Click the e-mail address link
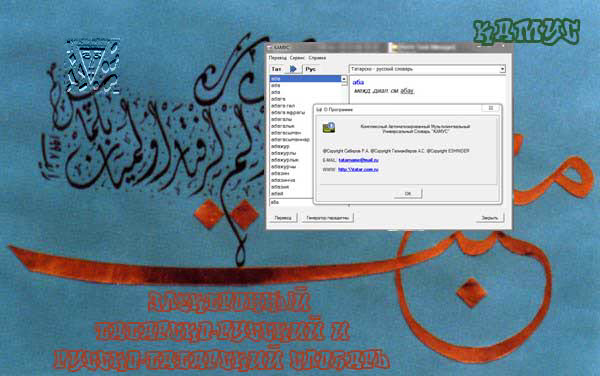 (359, 160)
